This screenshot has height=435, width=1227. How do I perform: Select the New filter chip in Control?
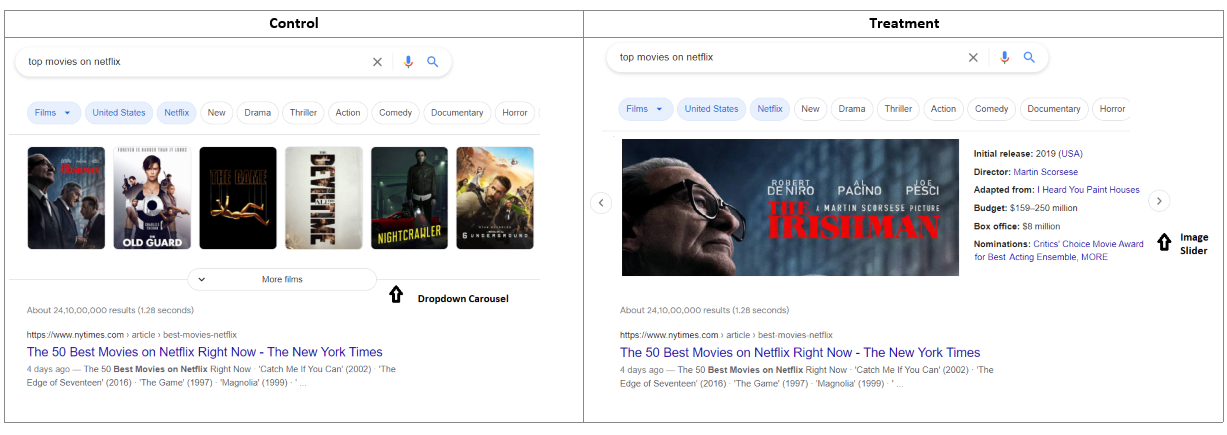[x=216, y=113]
